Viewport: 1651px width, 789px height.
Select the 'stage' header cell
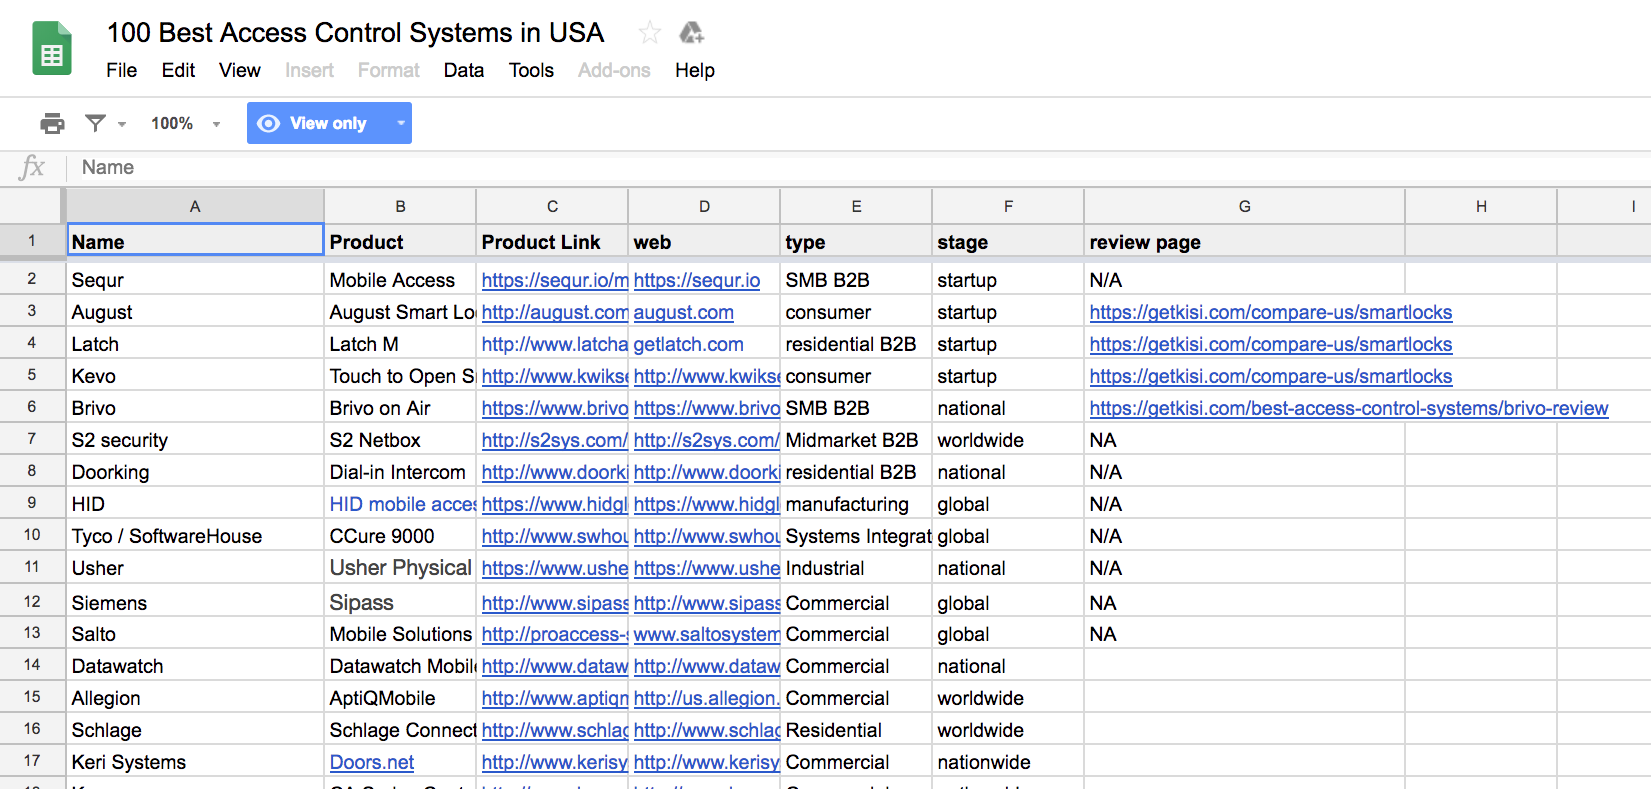1008,241
